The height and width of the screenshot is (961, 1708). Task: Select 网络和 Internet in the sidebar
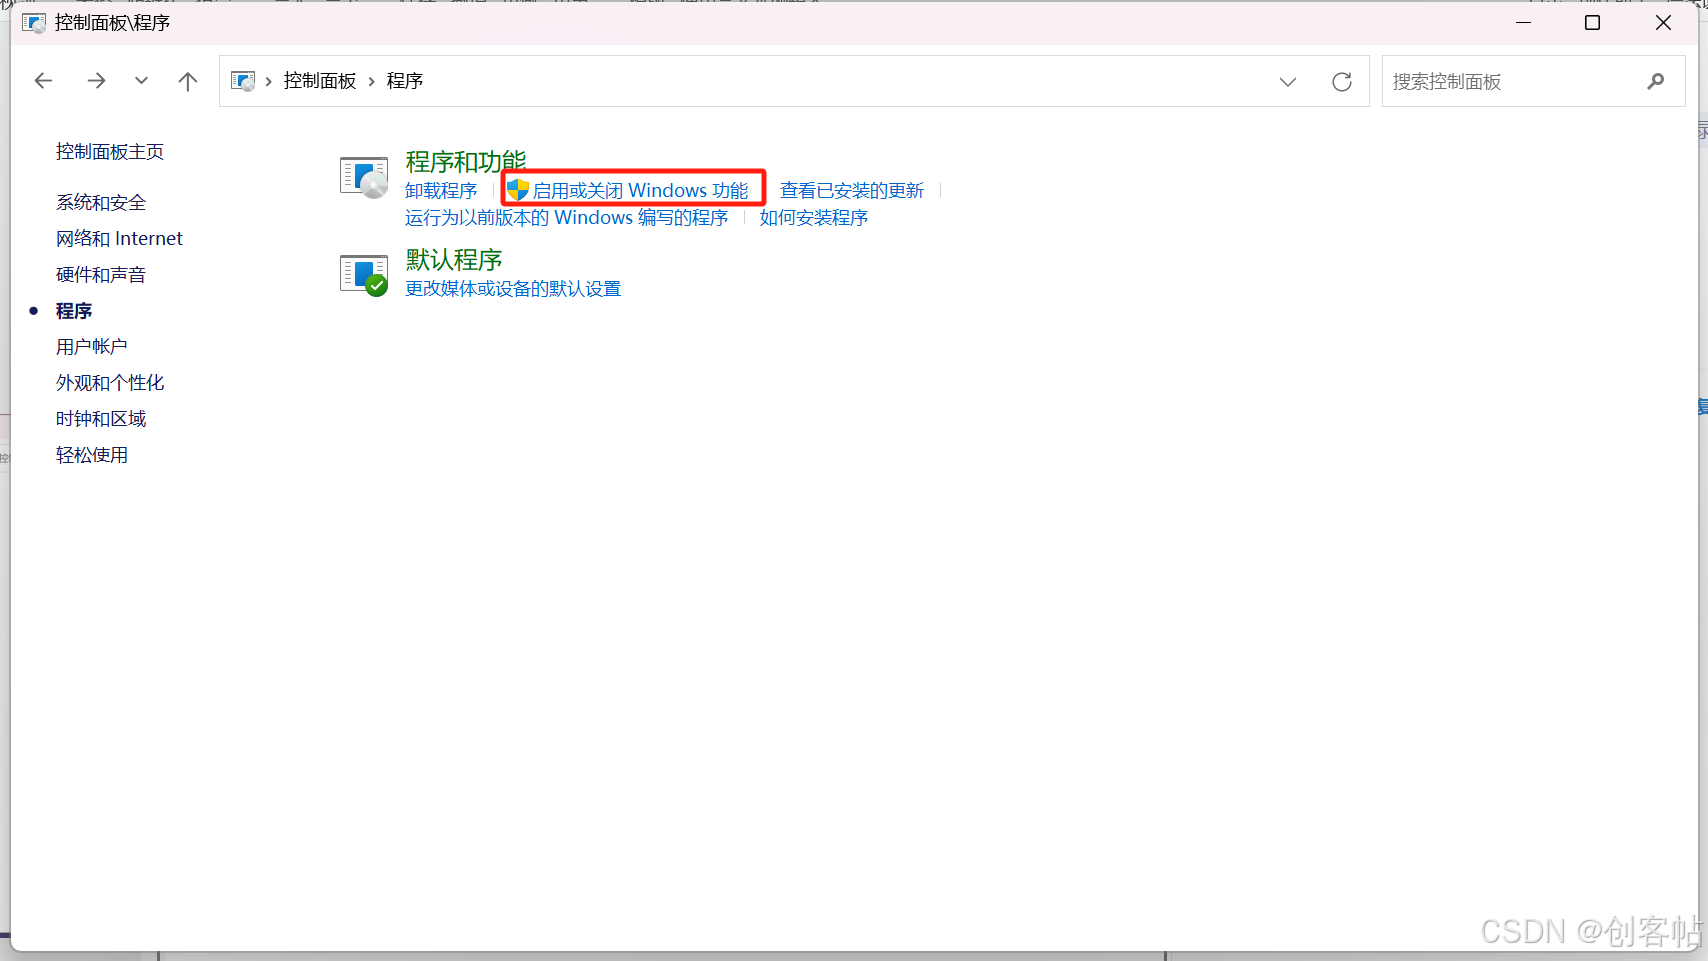point(119,239)
